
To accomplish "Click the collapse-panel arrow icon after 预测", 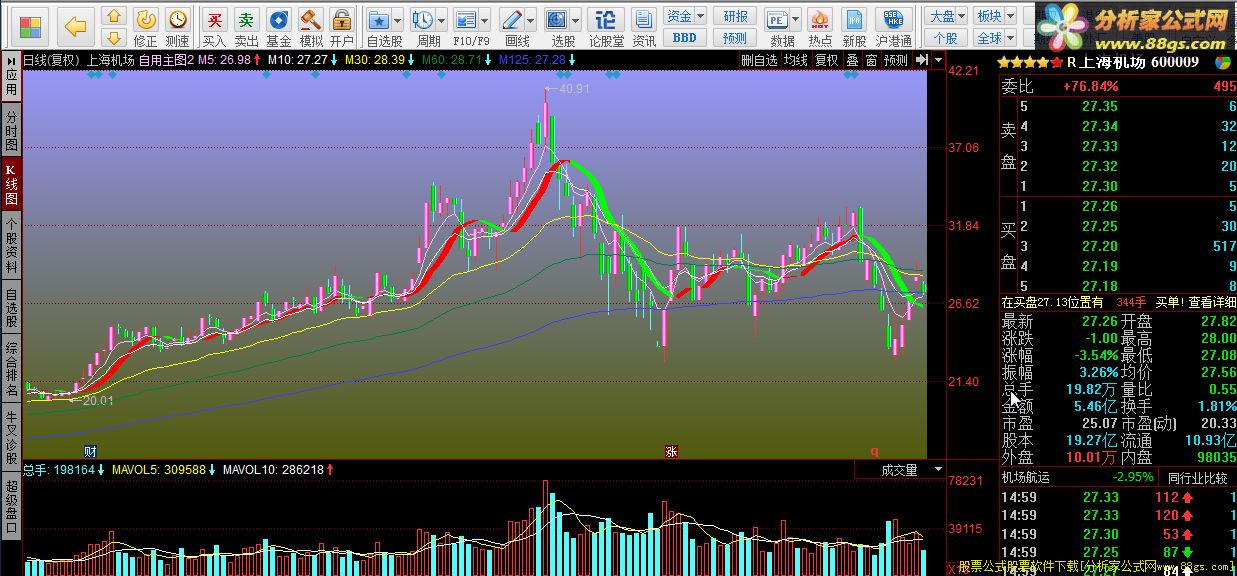I will pyautogui.click(x=921, y=60).
